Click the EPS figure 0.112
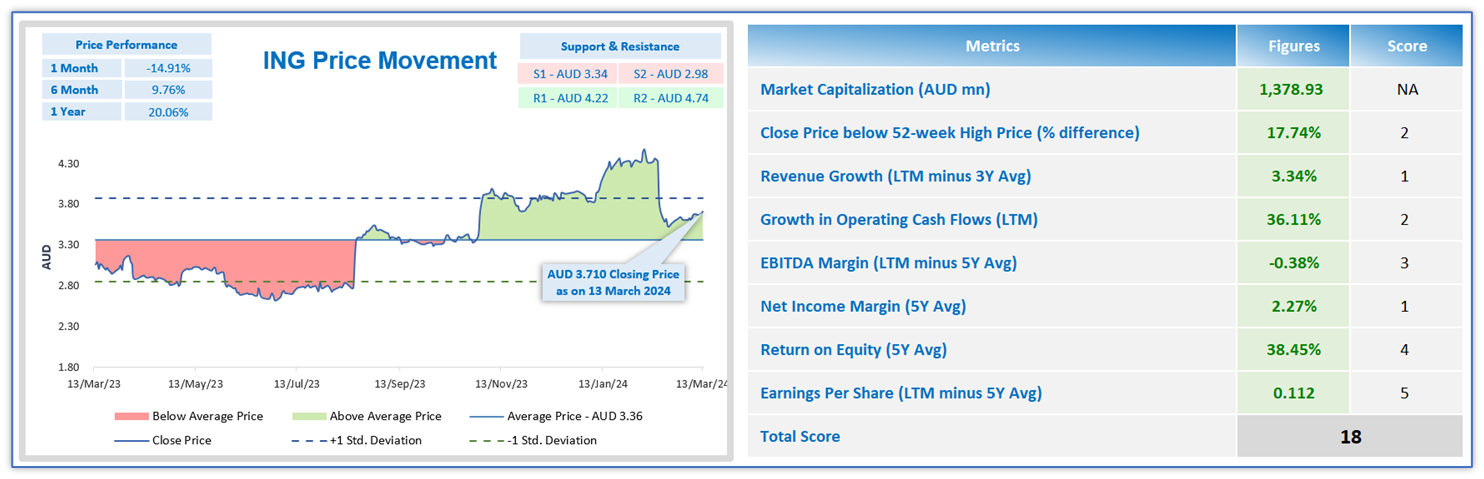The height and width of the screenshot is (479, 1484). 1292,393
